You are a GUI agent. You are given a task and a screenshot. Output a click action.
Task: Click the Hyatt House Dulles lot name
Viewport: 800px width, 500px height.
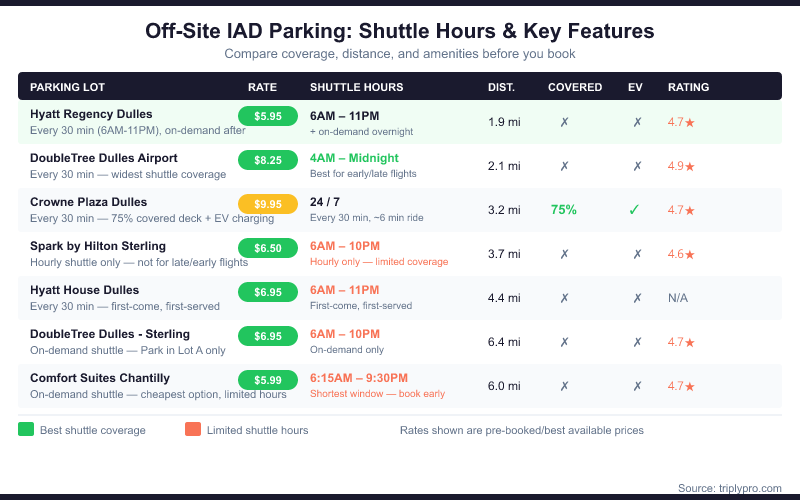click(84, 290)
